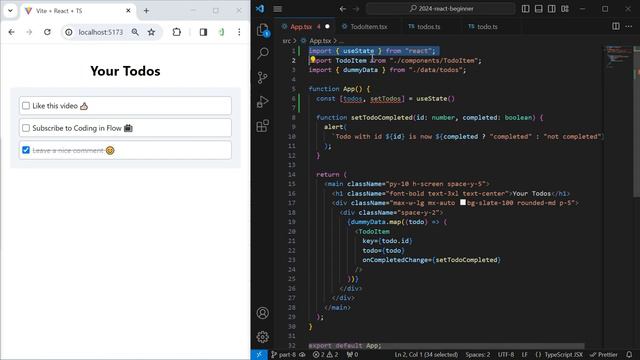Viewport: 640px width, 360px height.
Task: Open the Chrome profile icon
Action: coord(221,32)
